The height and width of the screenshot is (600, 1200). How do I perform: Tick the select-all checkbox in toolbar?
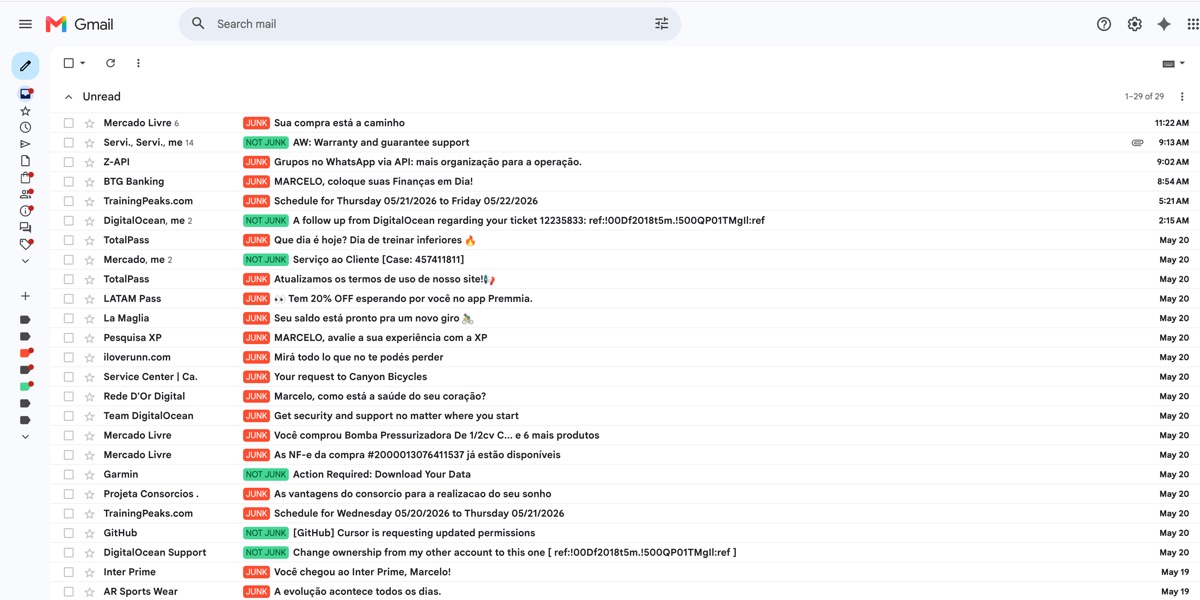pyautogui.click(x=69, y=63)
